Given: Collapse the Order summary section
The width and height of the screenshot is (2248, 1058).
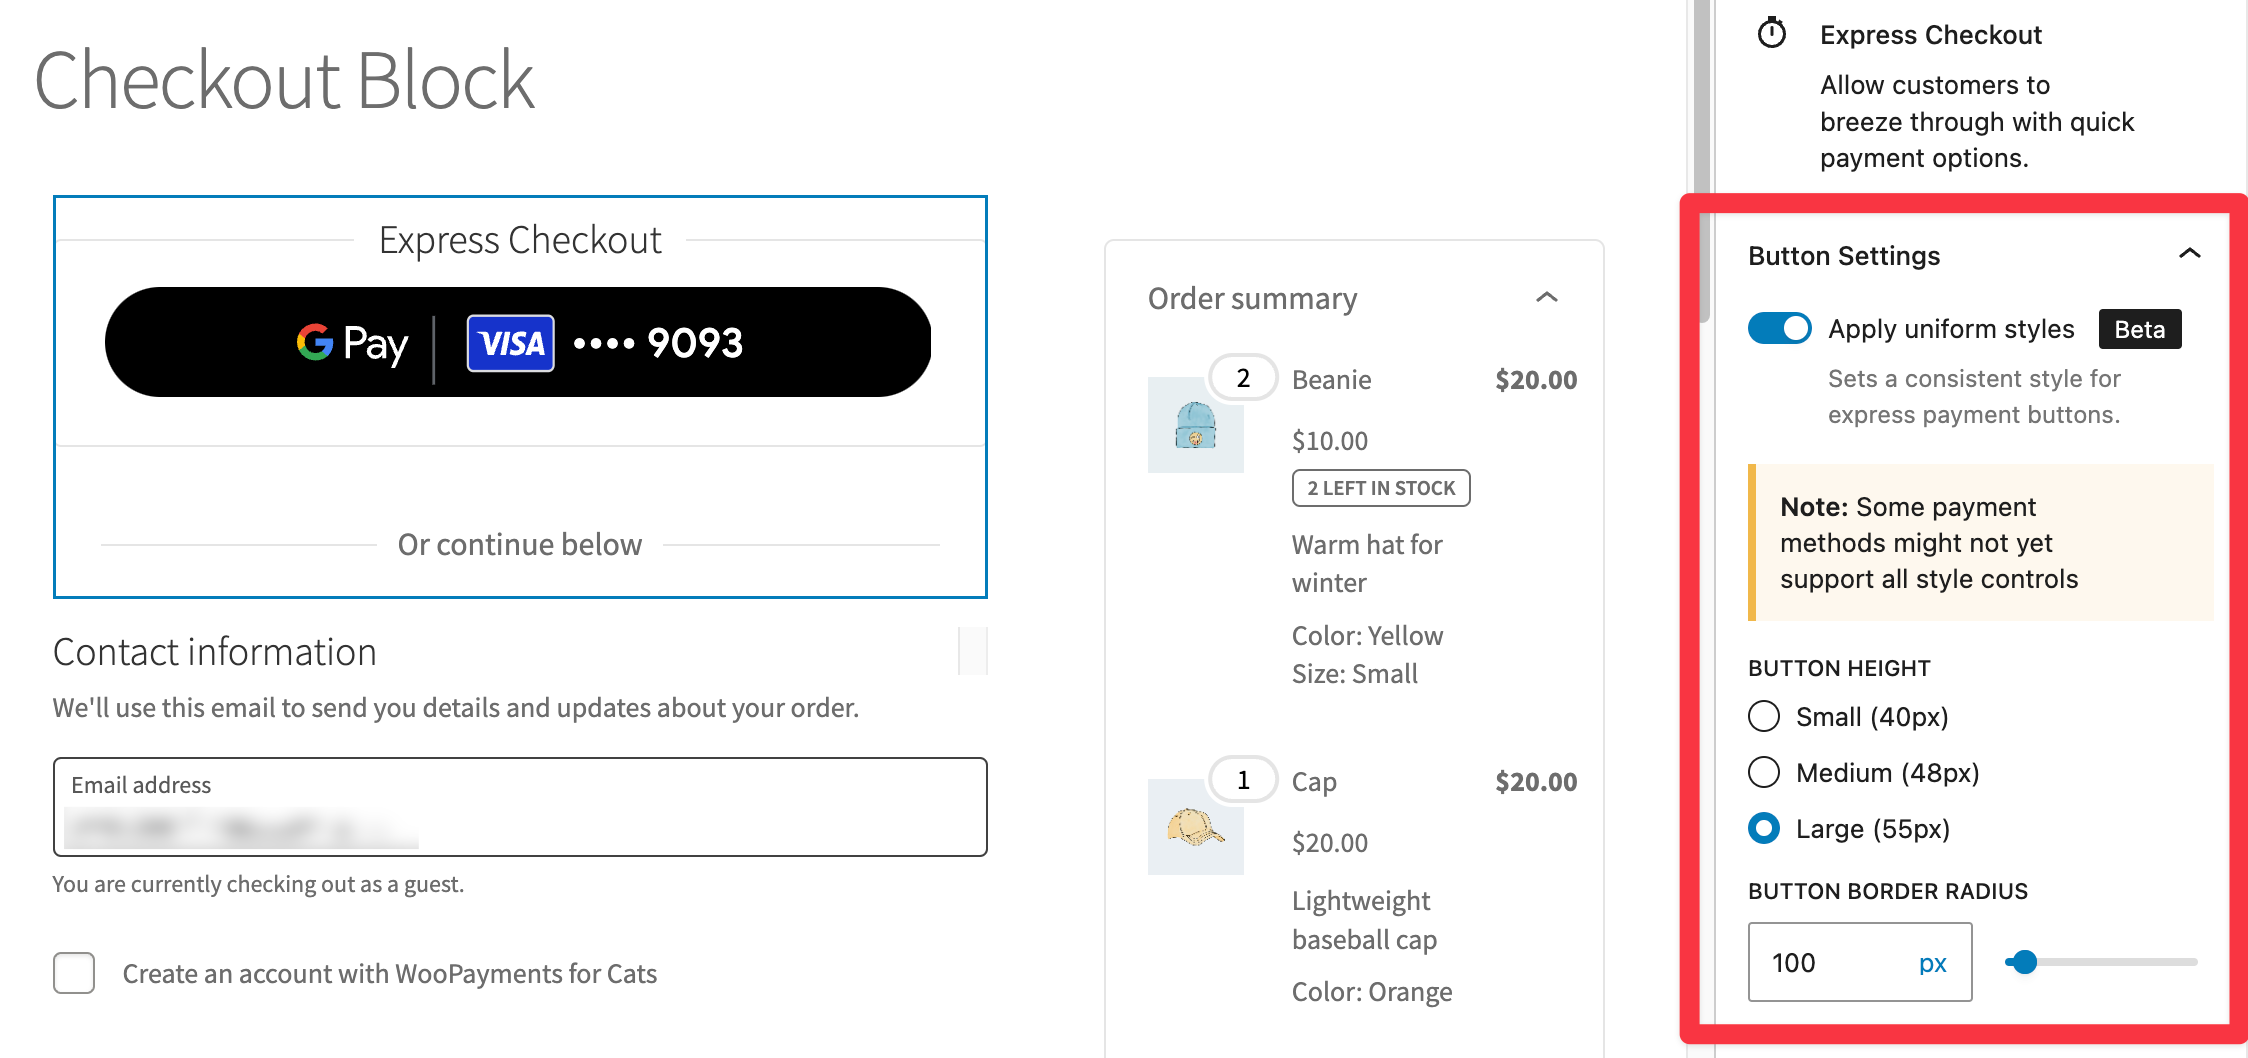Looking at the screenshot, I should tap(1546, 297).
